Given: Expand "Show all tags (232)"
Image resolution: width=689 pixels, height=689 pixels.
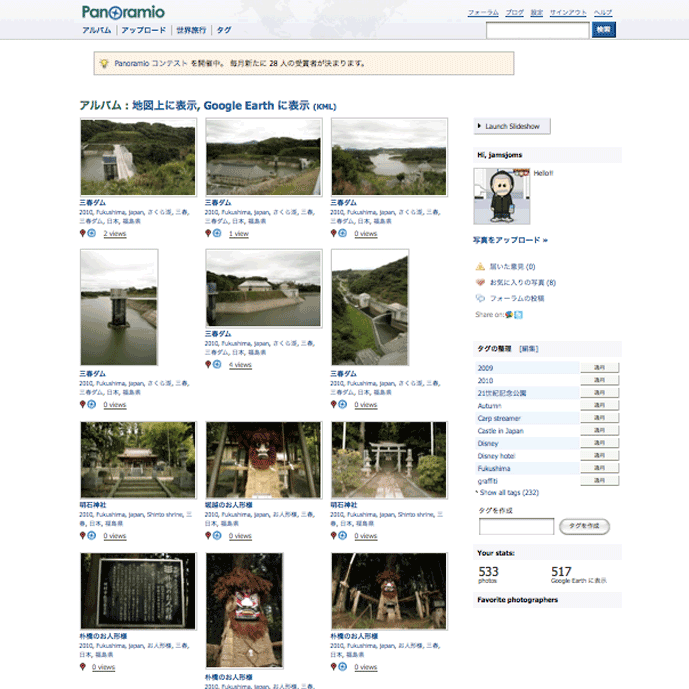Looking at the screenshot, I should pyautogui.click(x=509, y=493).
